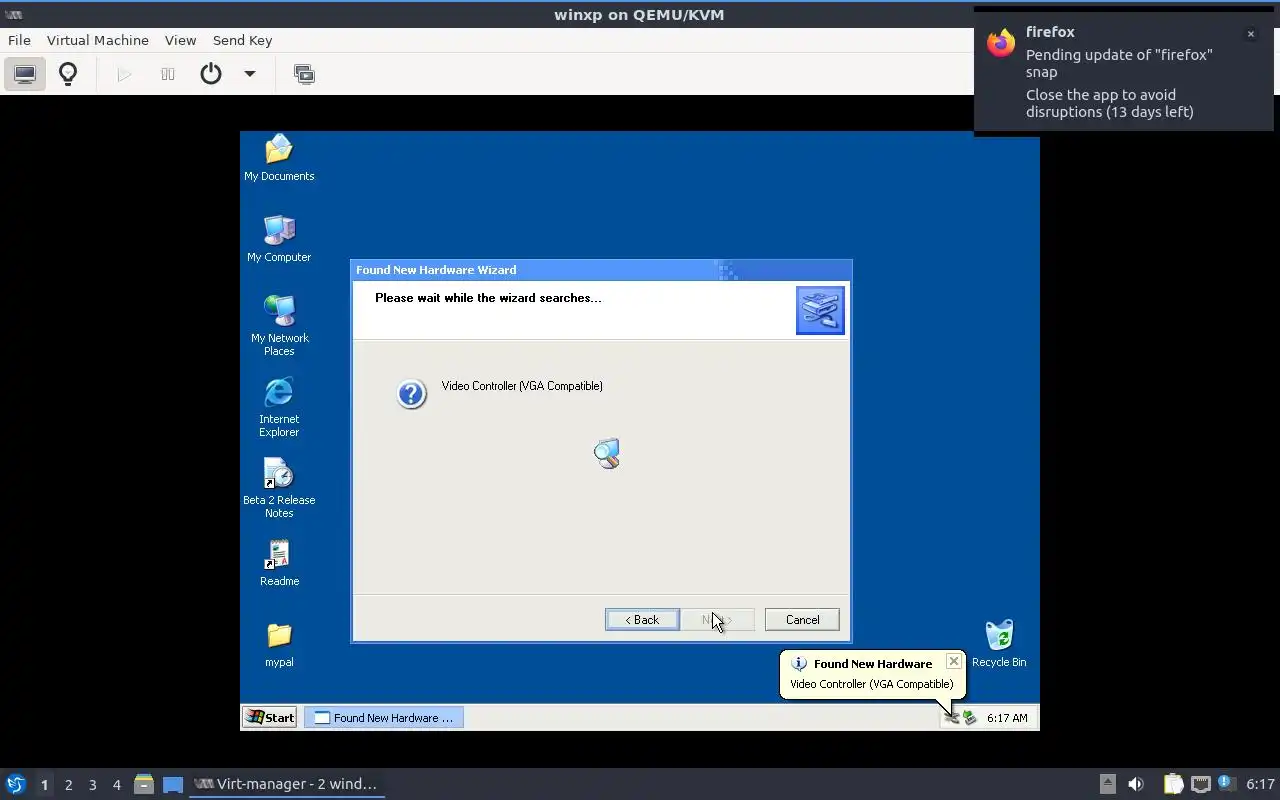
Task: Select the Readme desktop shortcut
Action: pyautogui.click(x=279, y=563)
